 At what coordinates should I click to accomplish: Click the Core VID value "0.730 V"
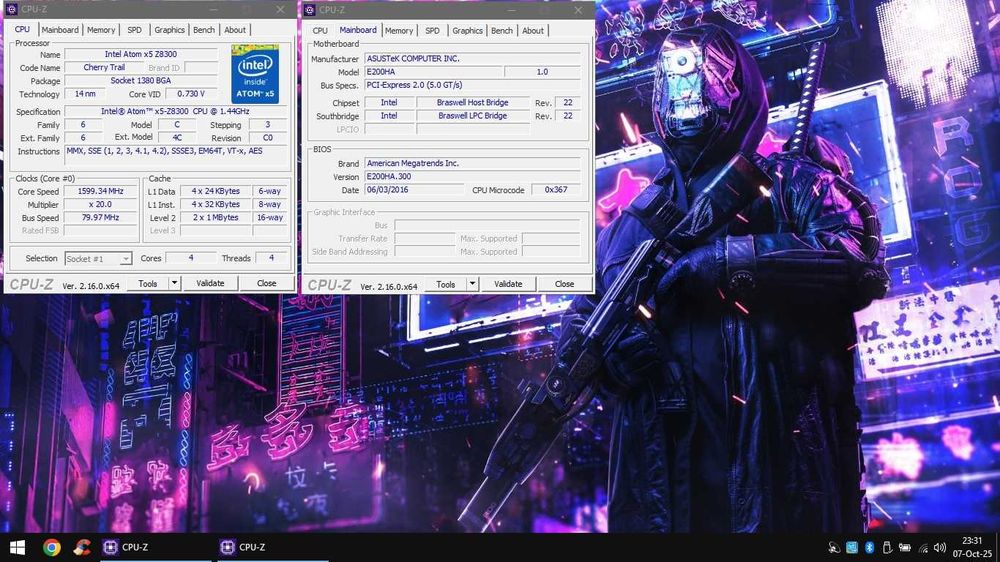point(191,94)
